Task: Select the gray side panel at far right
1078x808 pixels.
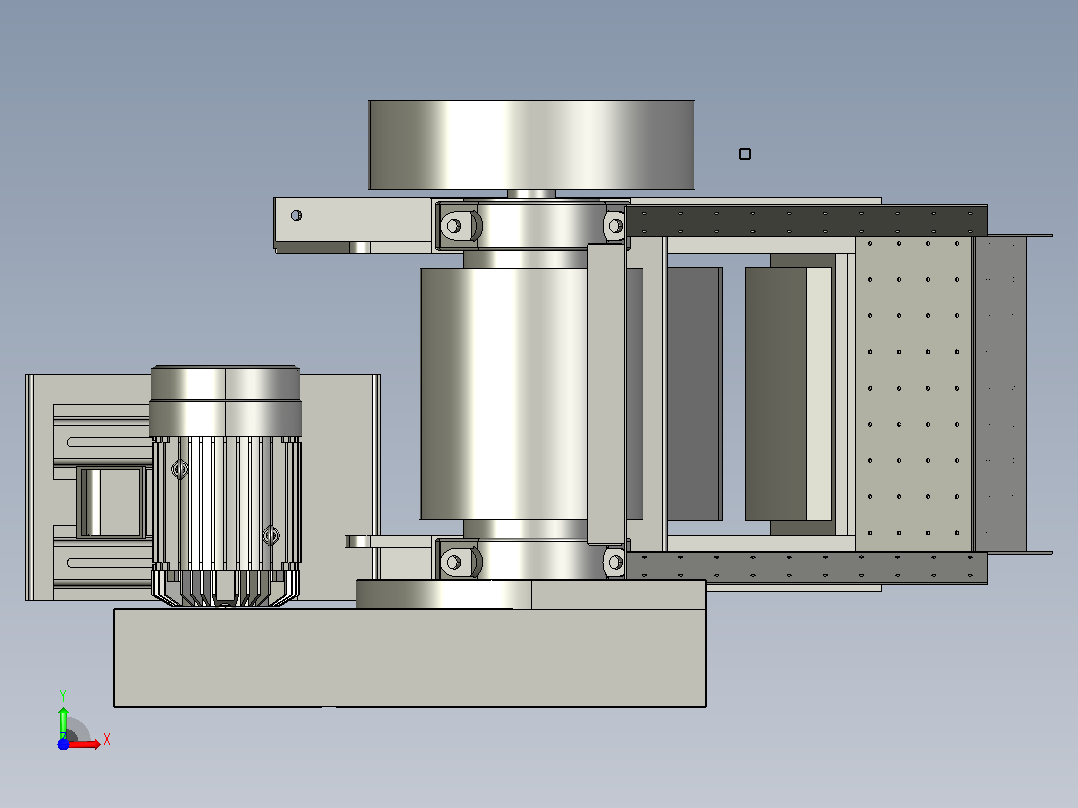Action: (1001, 394)
